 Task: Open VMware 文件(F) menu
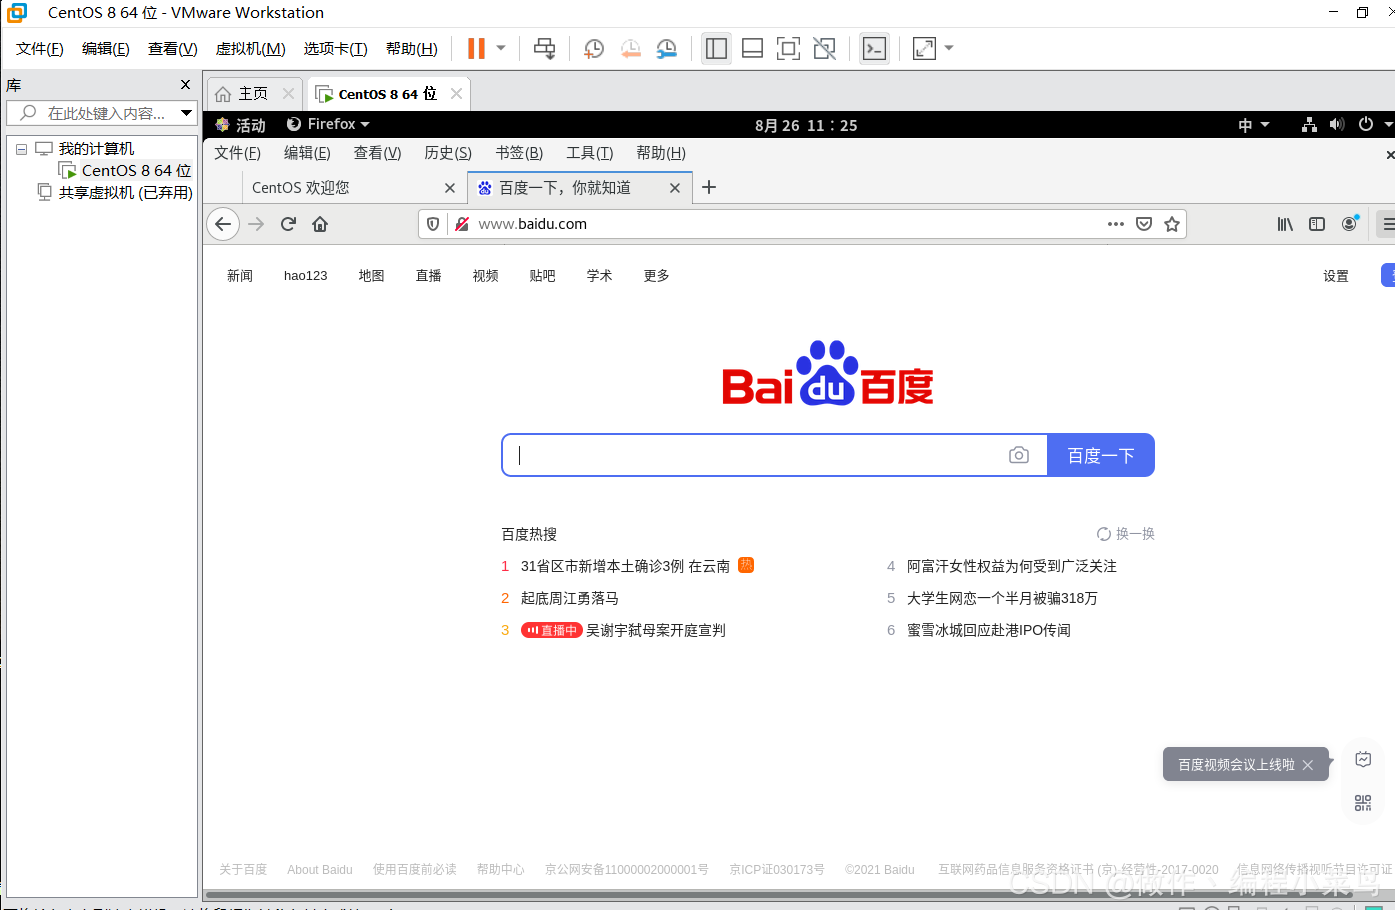40,49
